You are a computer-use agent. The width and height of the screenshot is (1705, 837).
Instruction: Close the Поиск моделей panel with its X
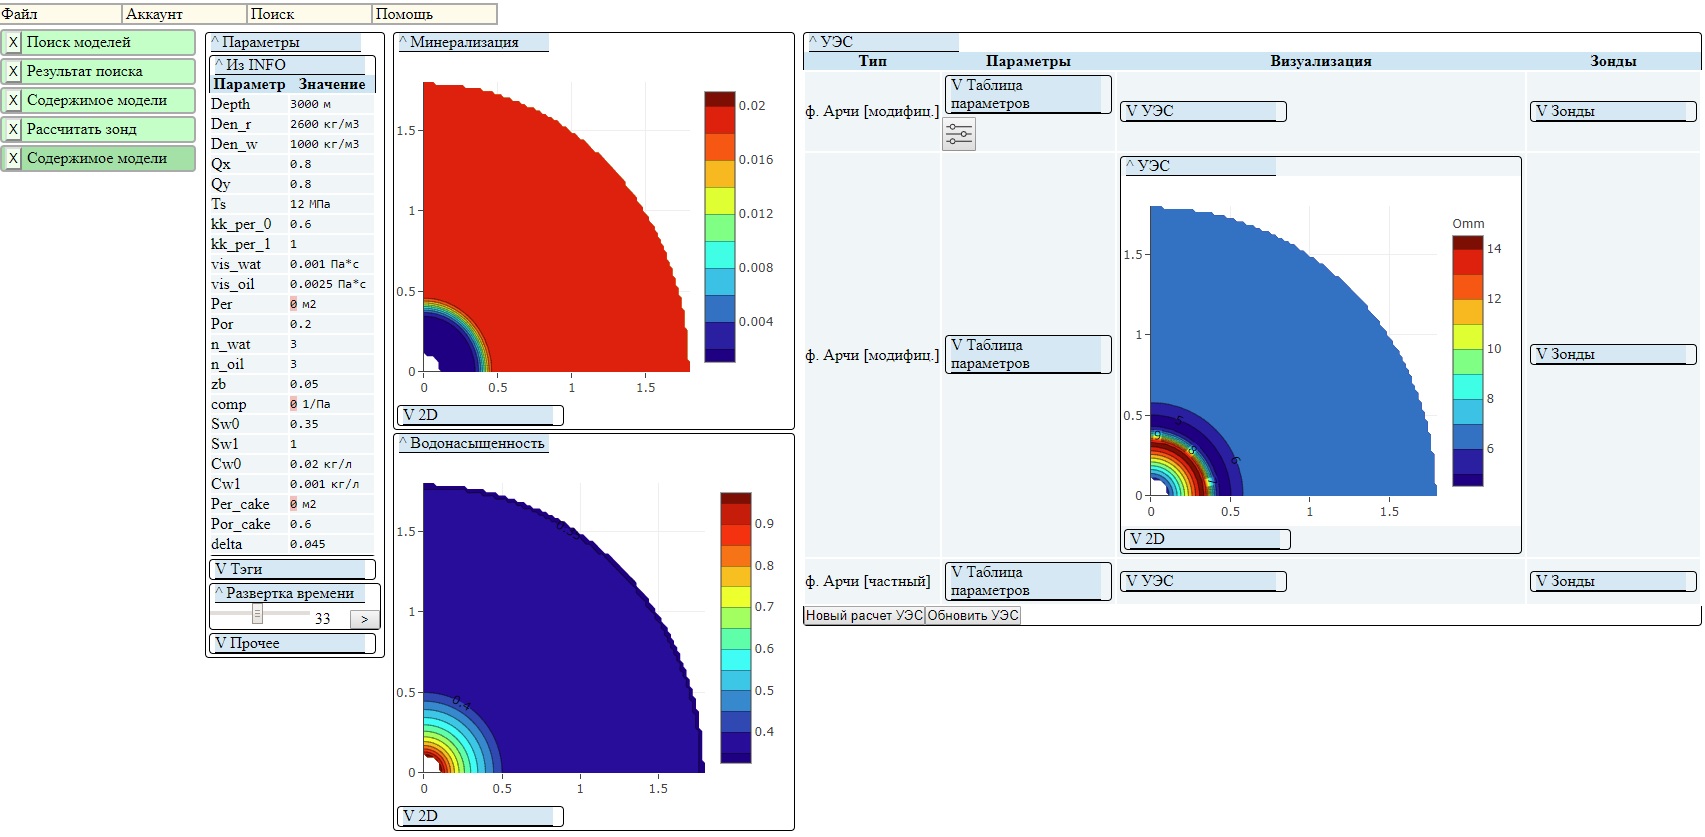[13, 43]
